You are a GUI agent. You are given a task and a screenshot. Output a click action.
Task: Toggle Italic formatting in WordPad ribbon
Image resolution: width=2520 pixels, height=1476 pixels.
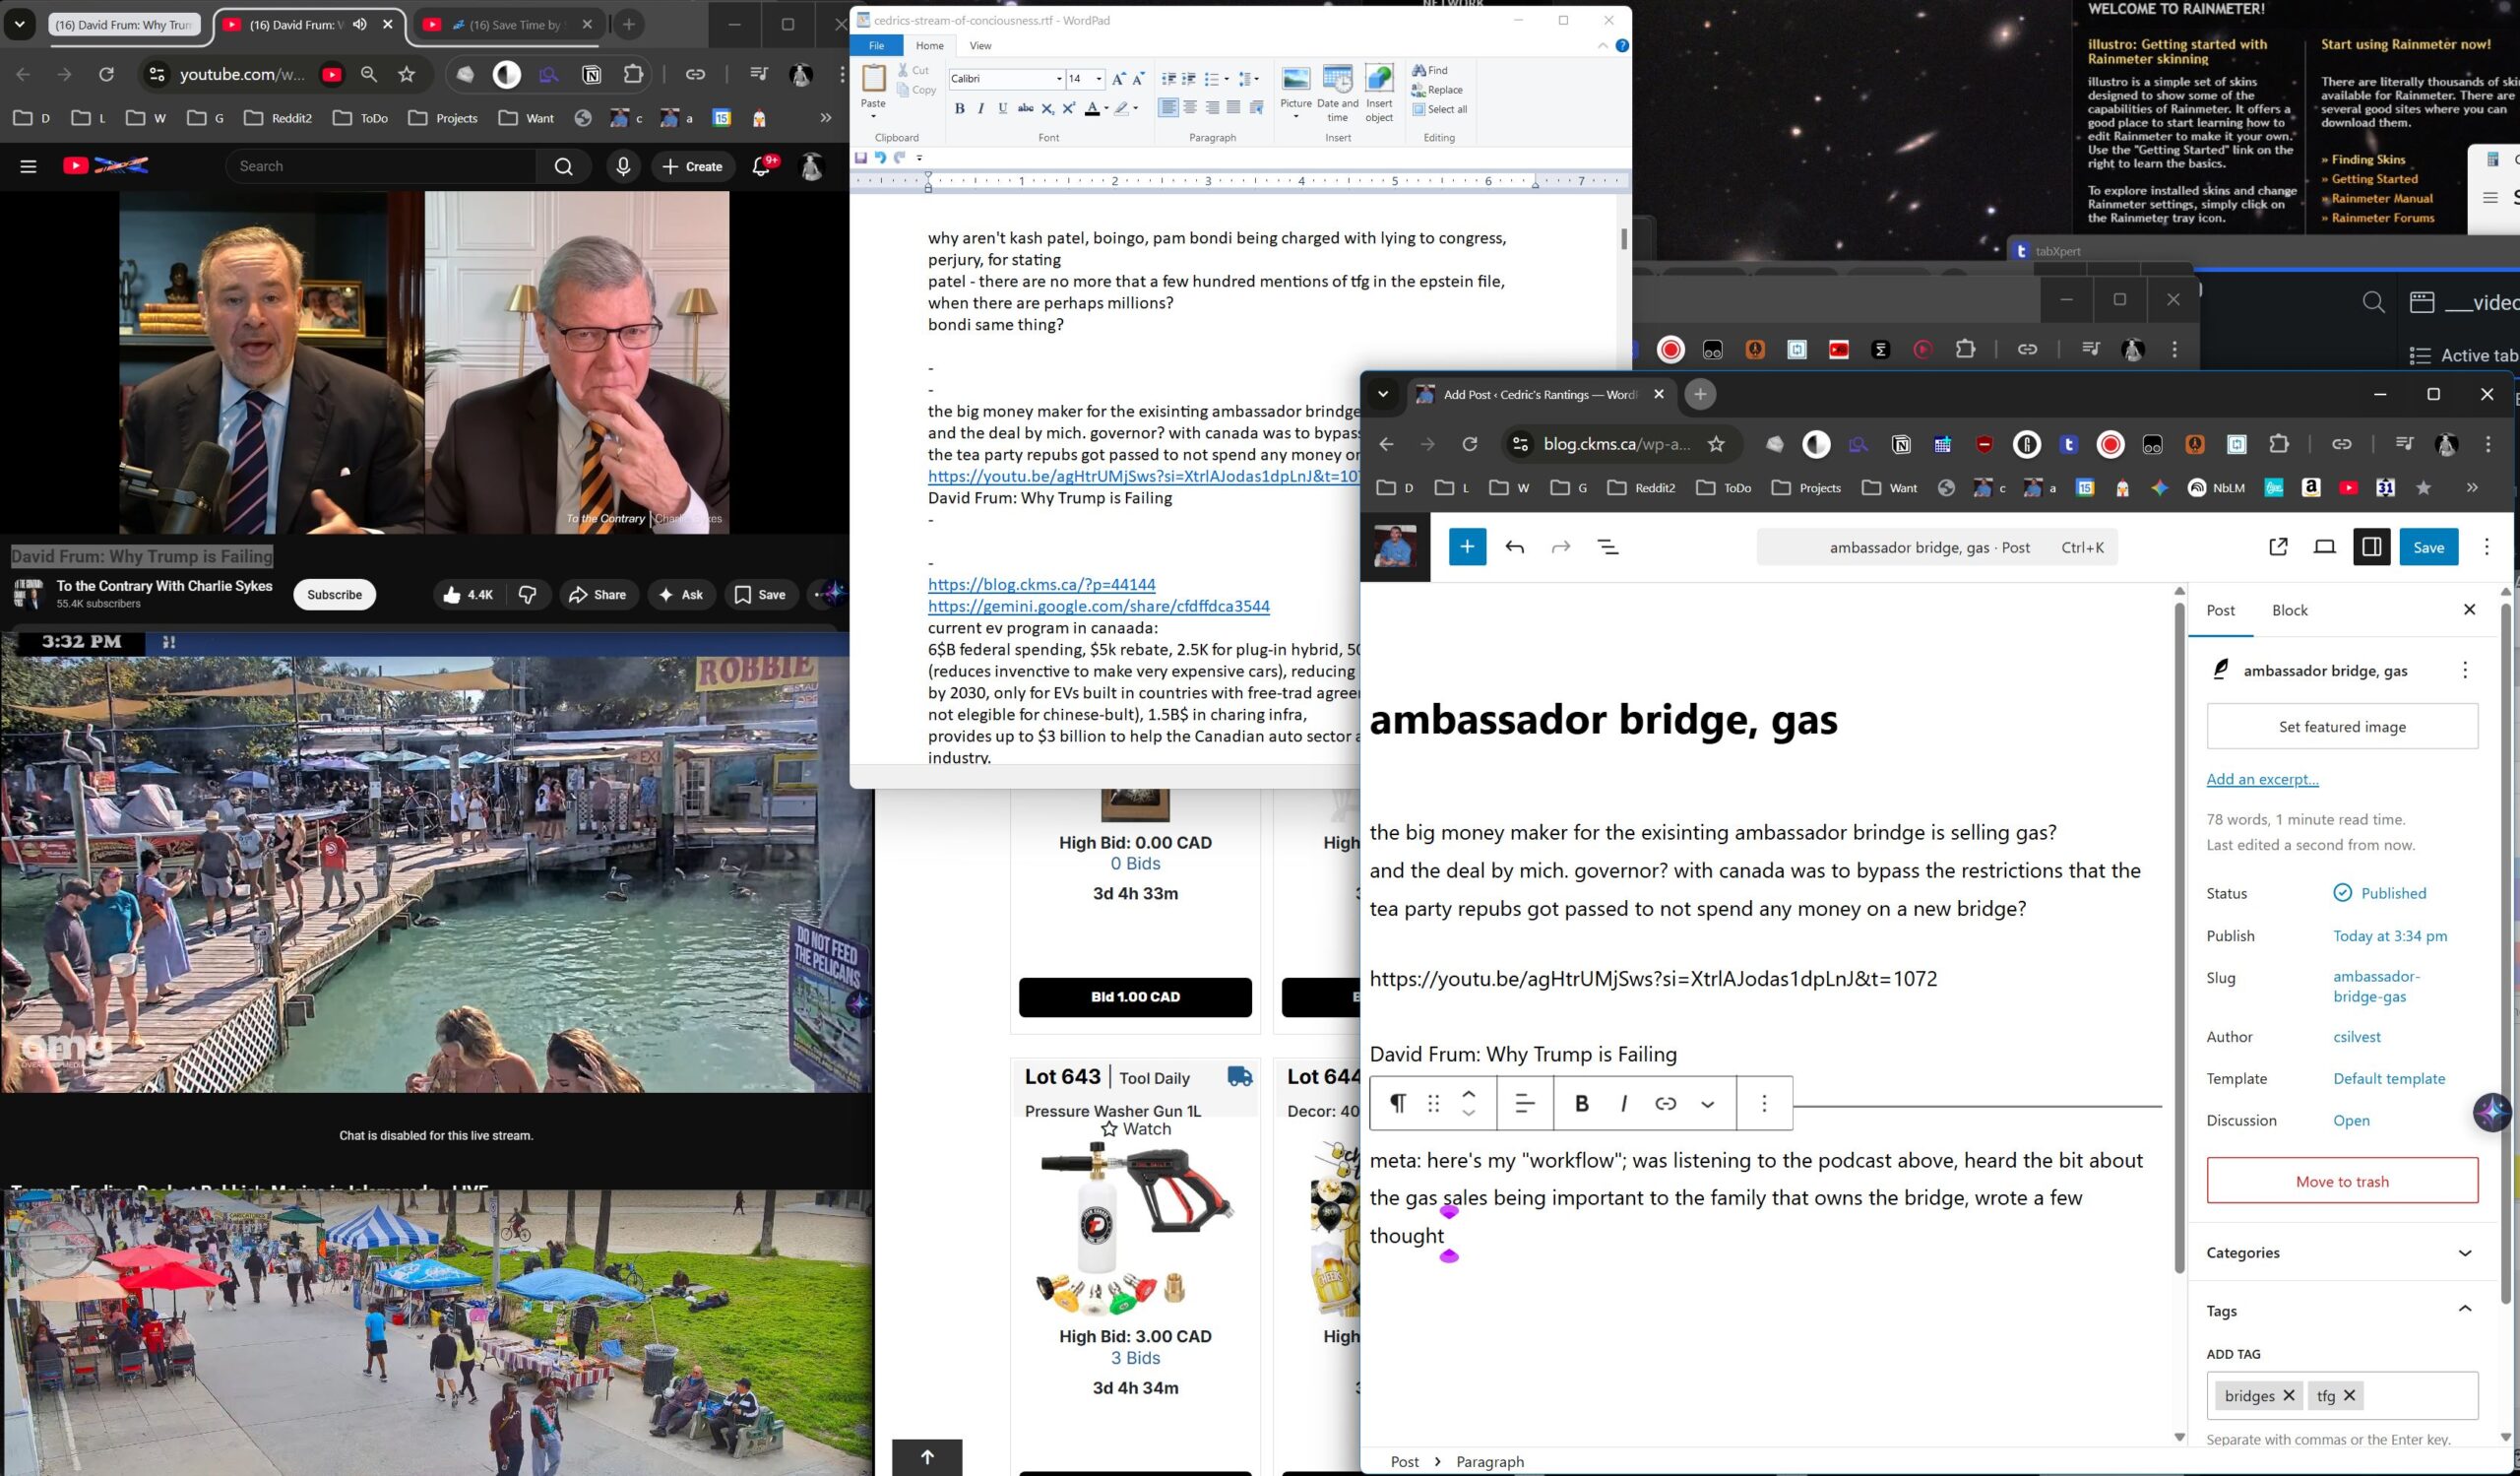[x=981, y=109]
